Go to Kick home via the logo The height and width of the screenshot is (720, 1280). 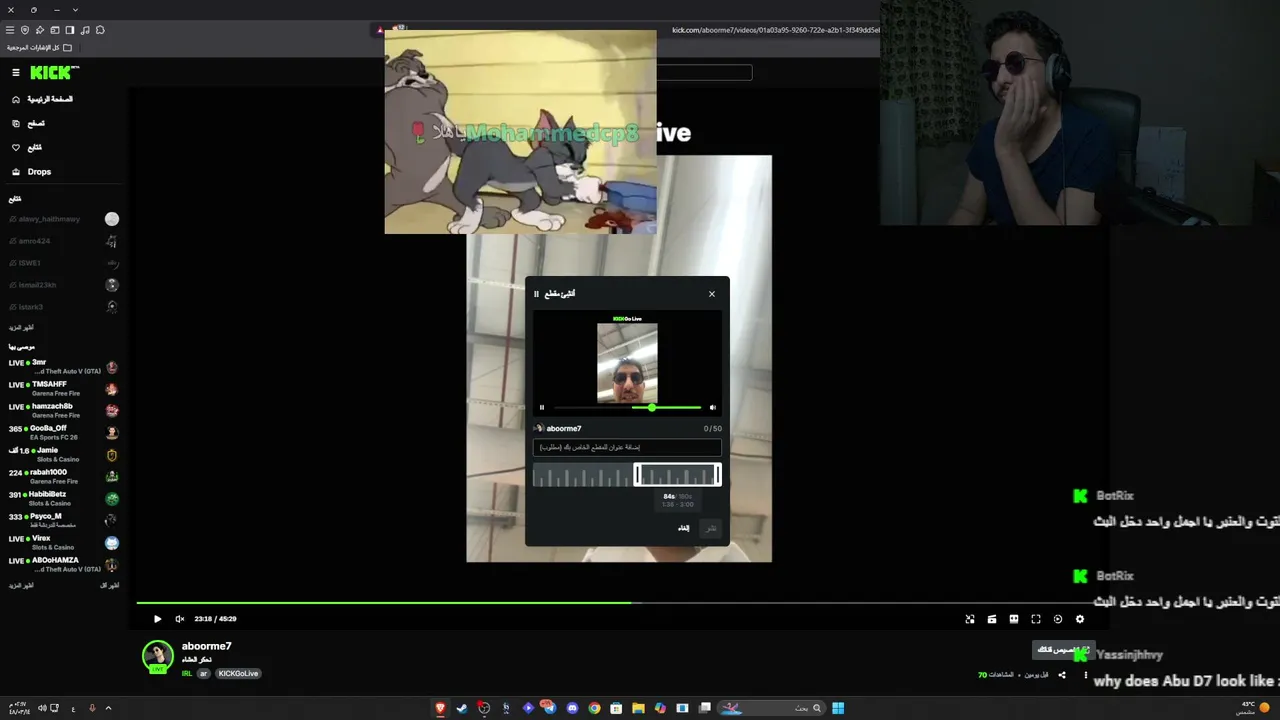[54, 72]
